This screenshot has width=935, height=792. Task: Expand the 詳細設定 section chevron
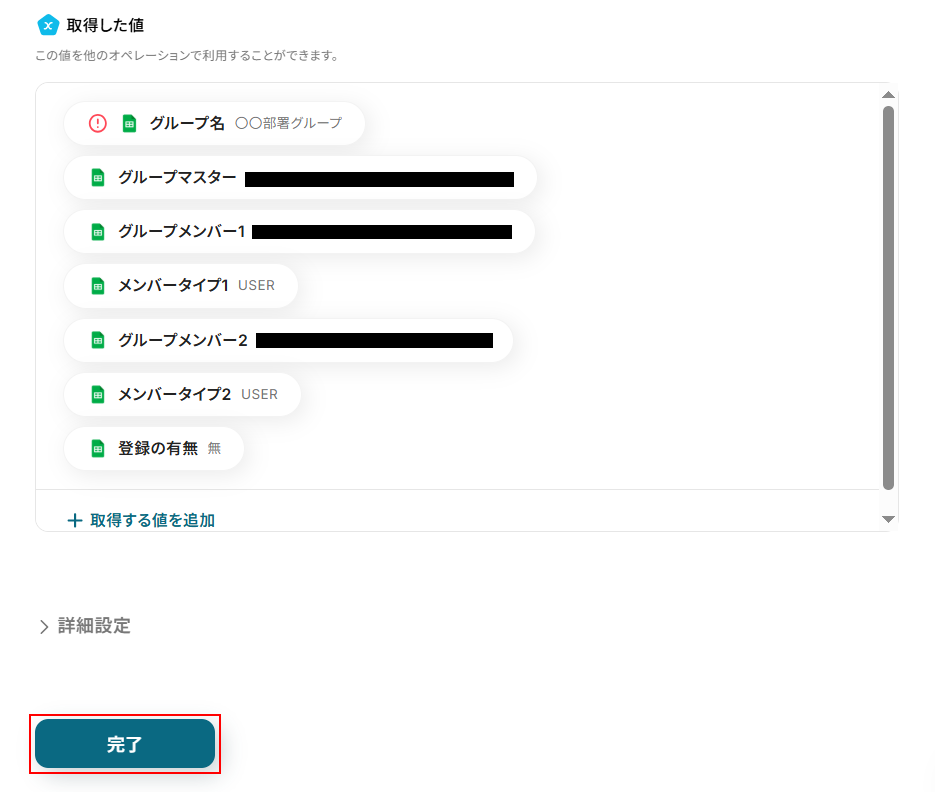43,627
